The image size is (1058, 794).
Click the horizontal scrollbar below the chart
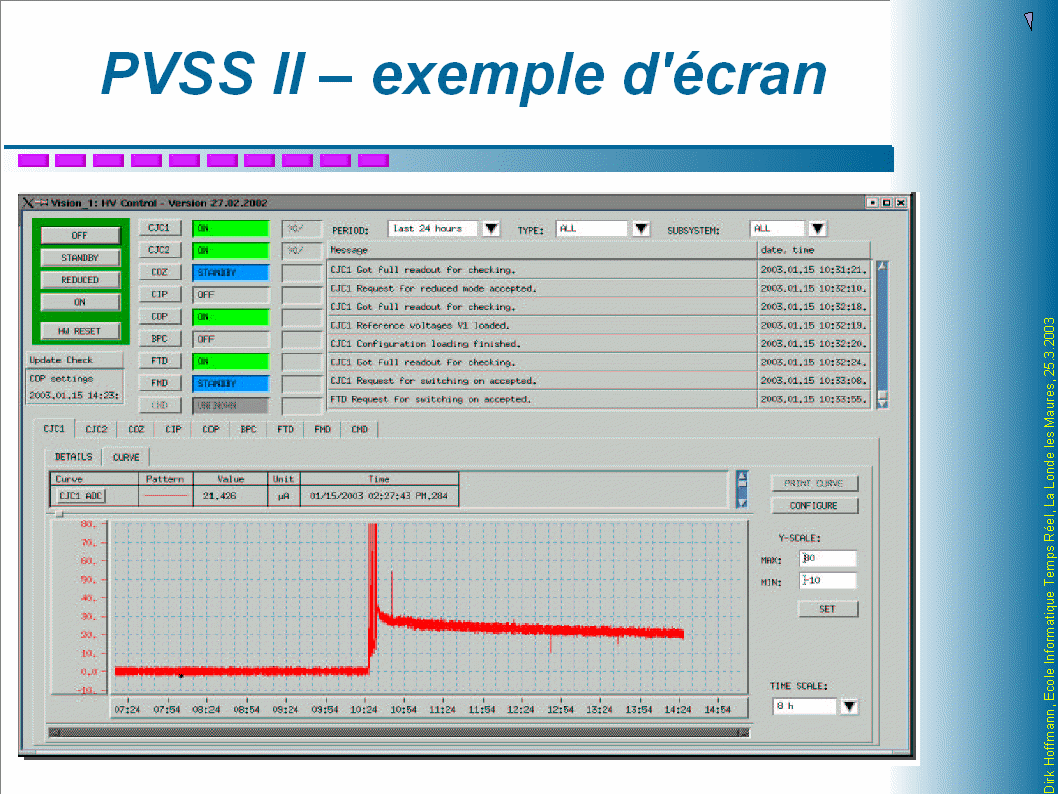tap(399, 733)
